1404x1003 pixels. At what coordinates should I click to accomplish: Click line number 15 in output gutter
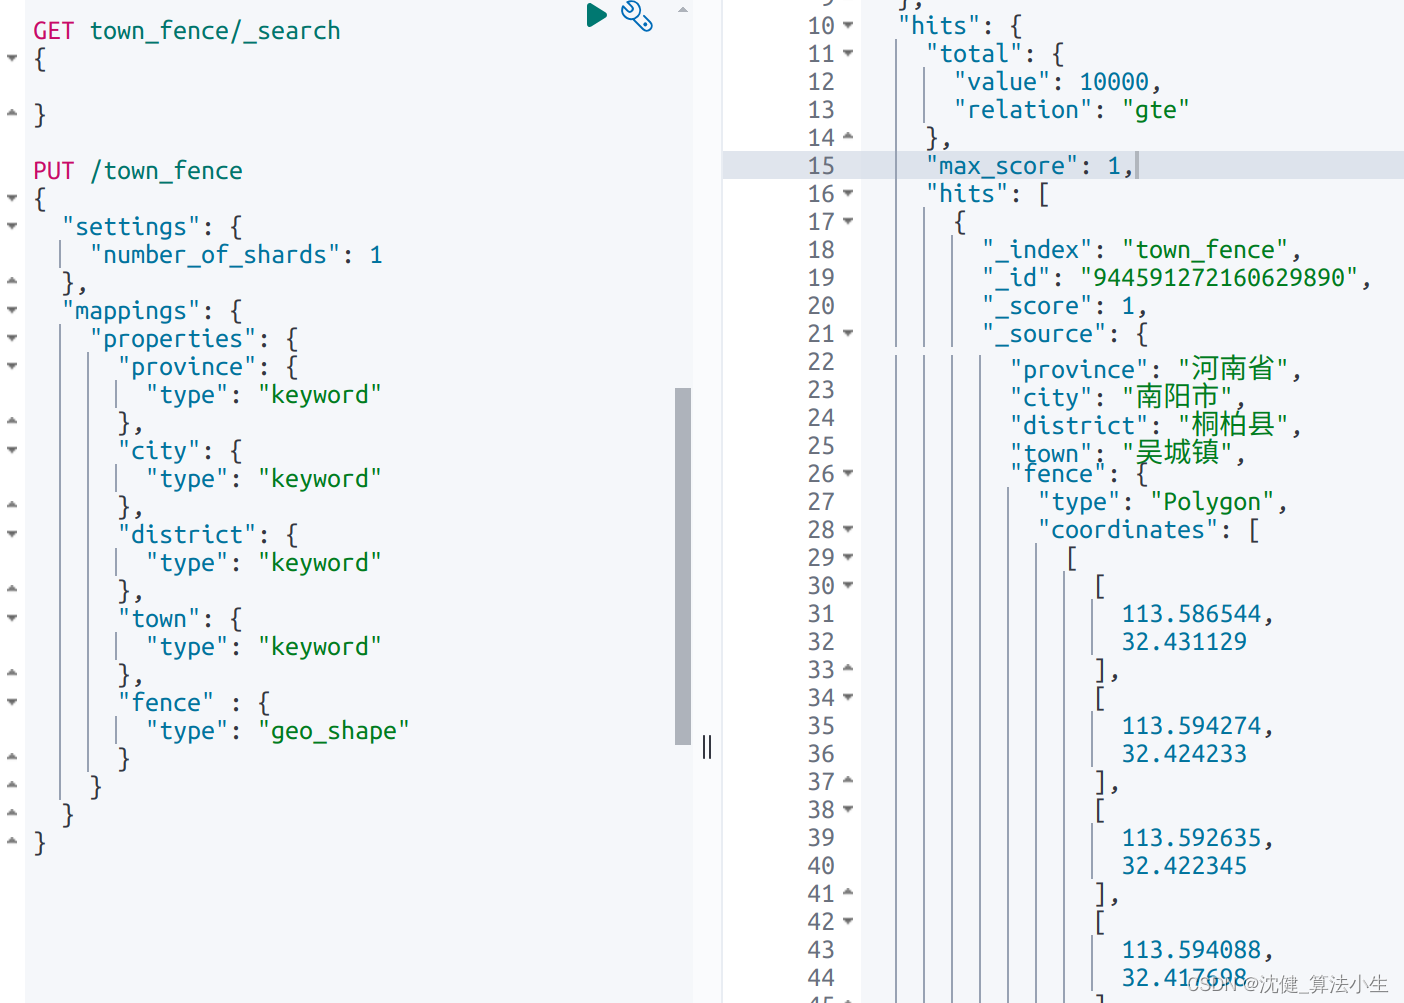pyautogui.click(x=821, y=166)
